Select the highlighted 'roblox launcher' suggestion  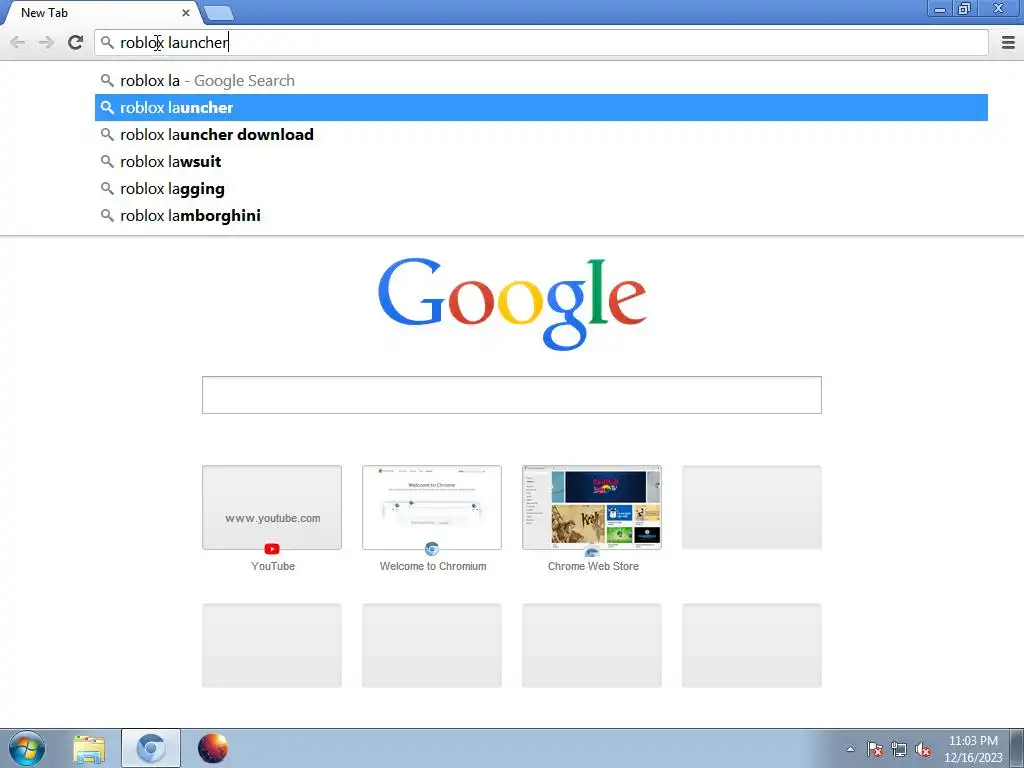[541, 107]
